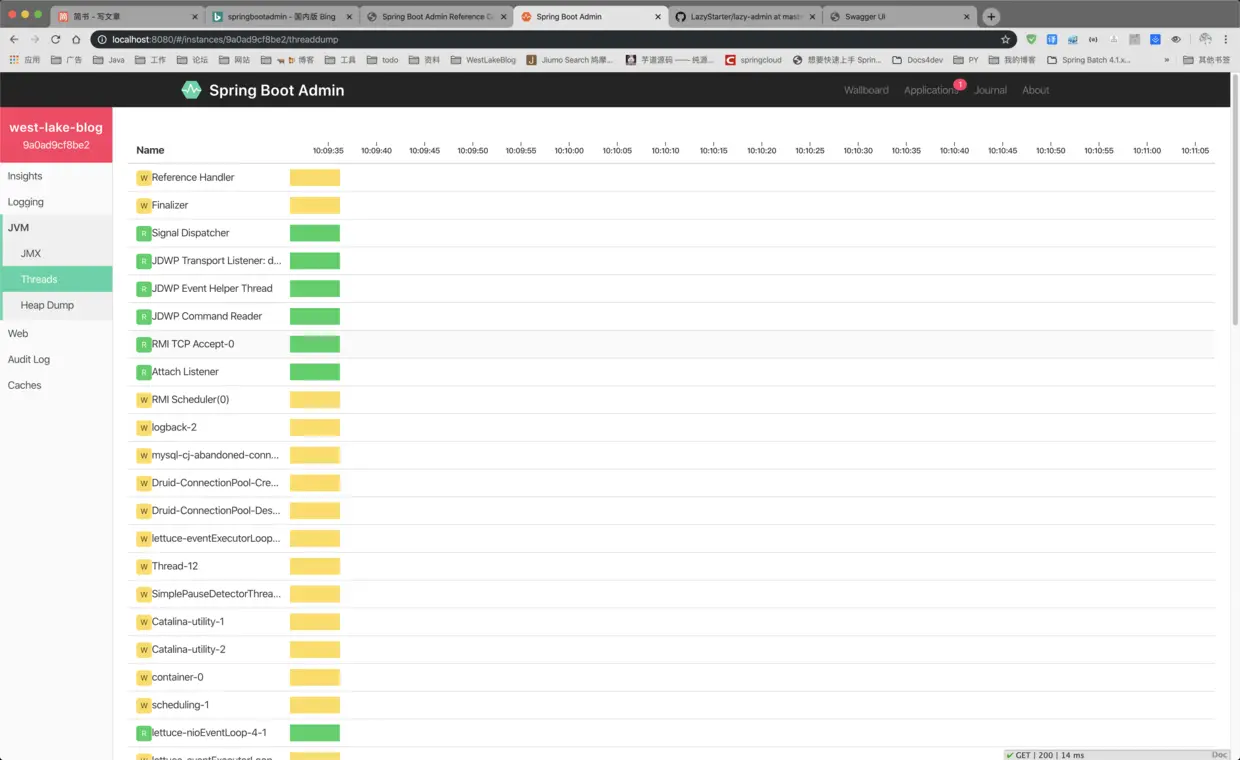The height and width of the screenshot is (760, 1240).
Task: Bookmark this page with the star icon
Action: (1005, 39)
